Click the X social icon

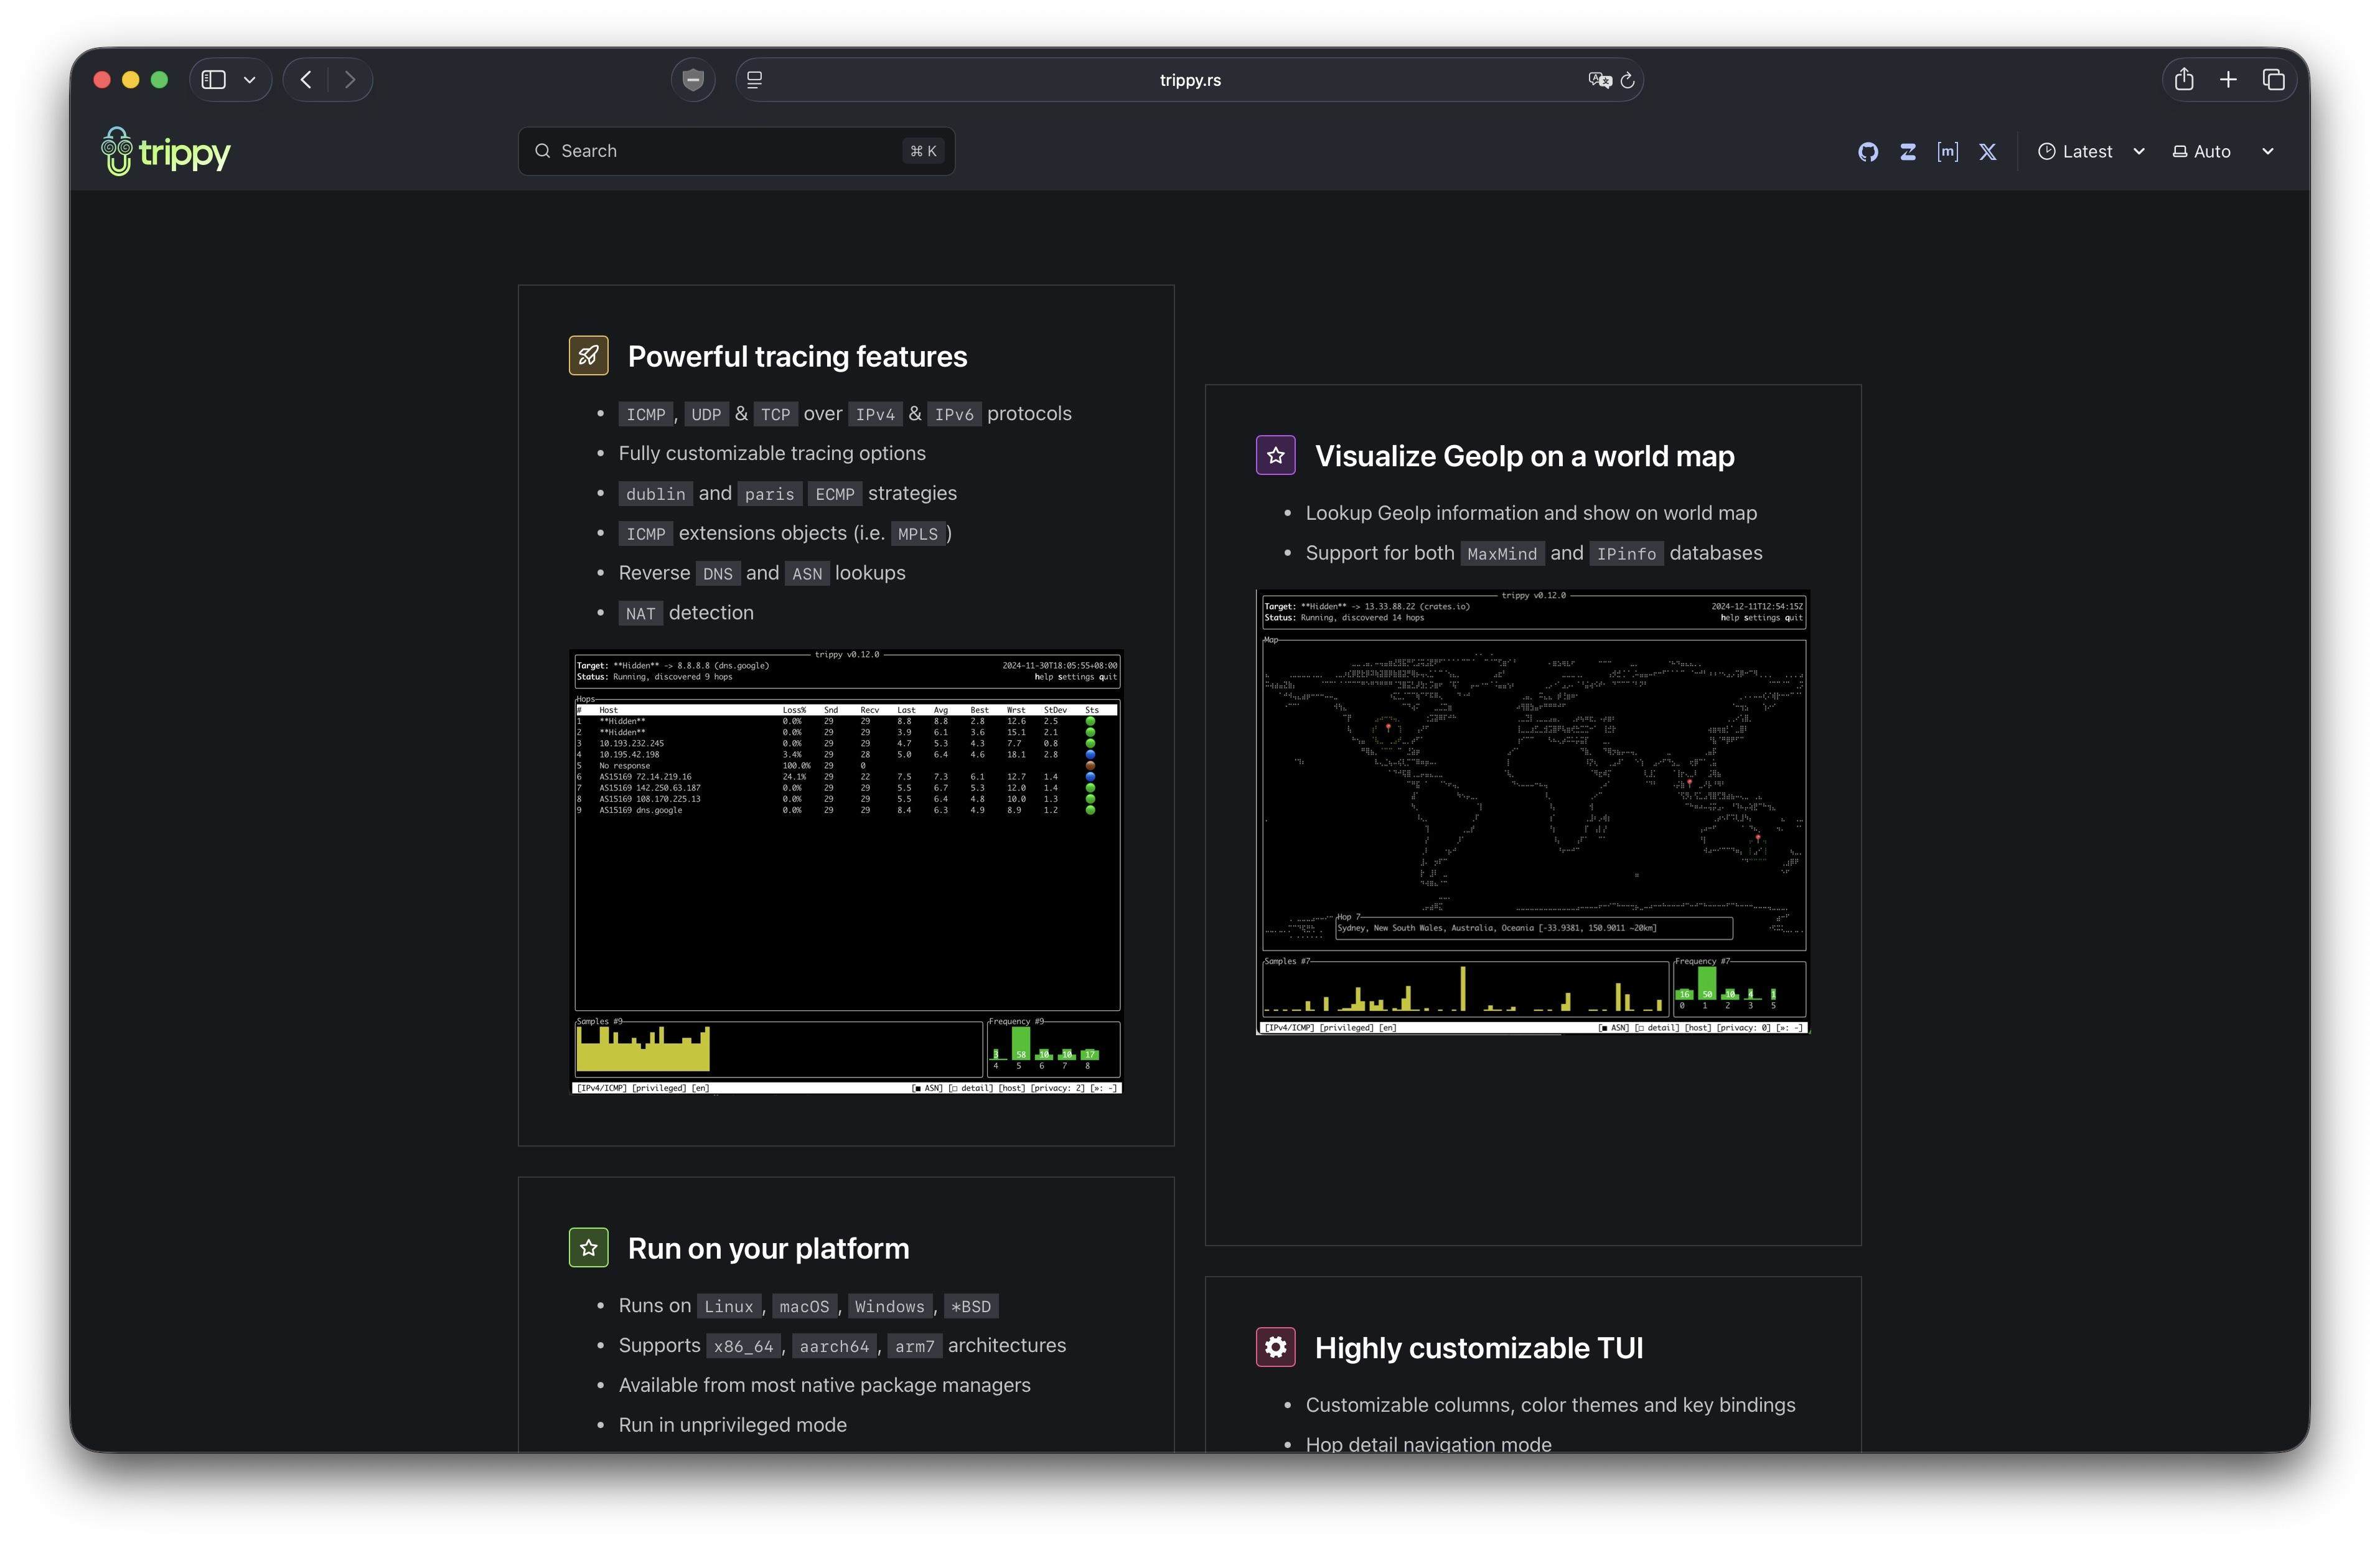pos(1988,152)
